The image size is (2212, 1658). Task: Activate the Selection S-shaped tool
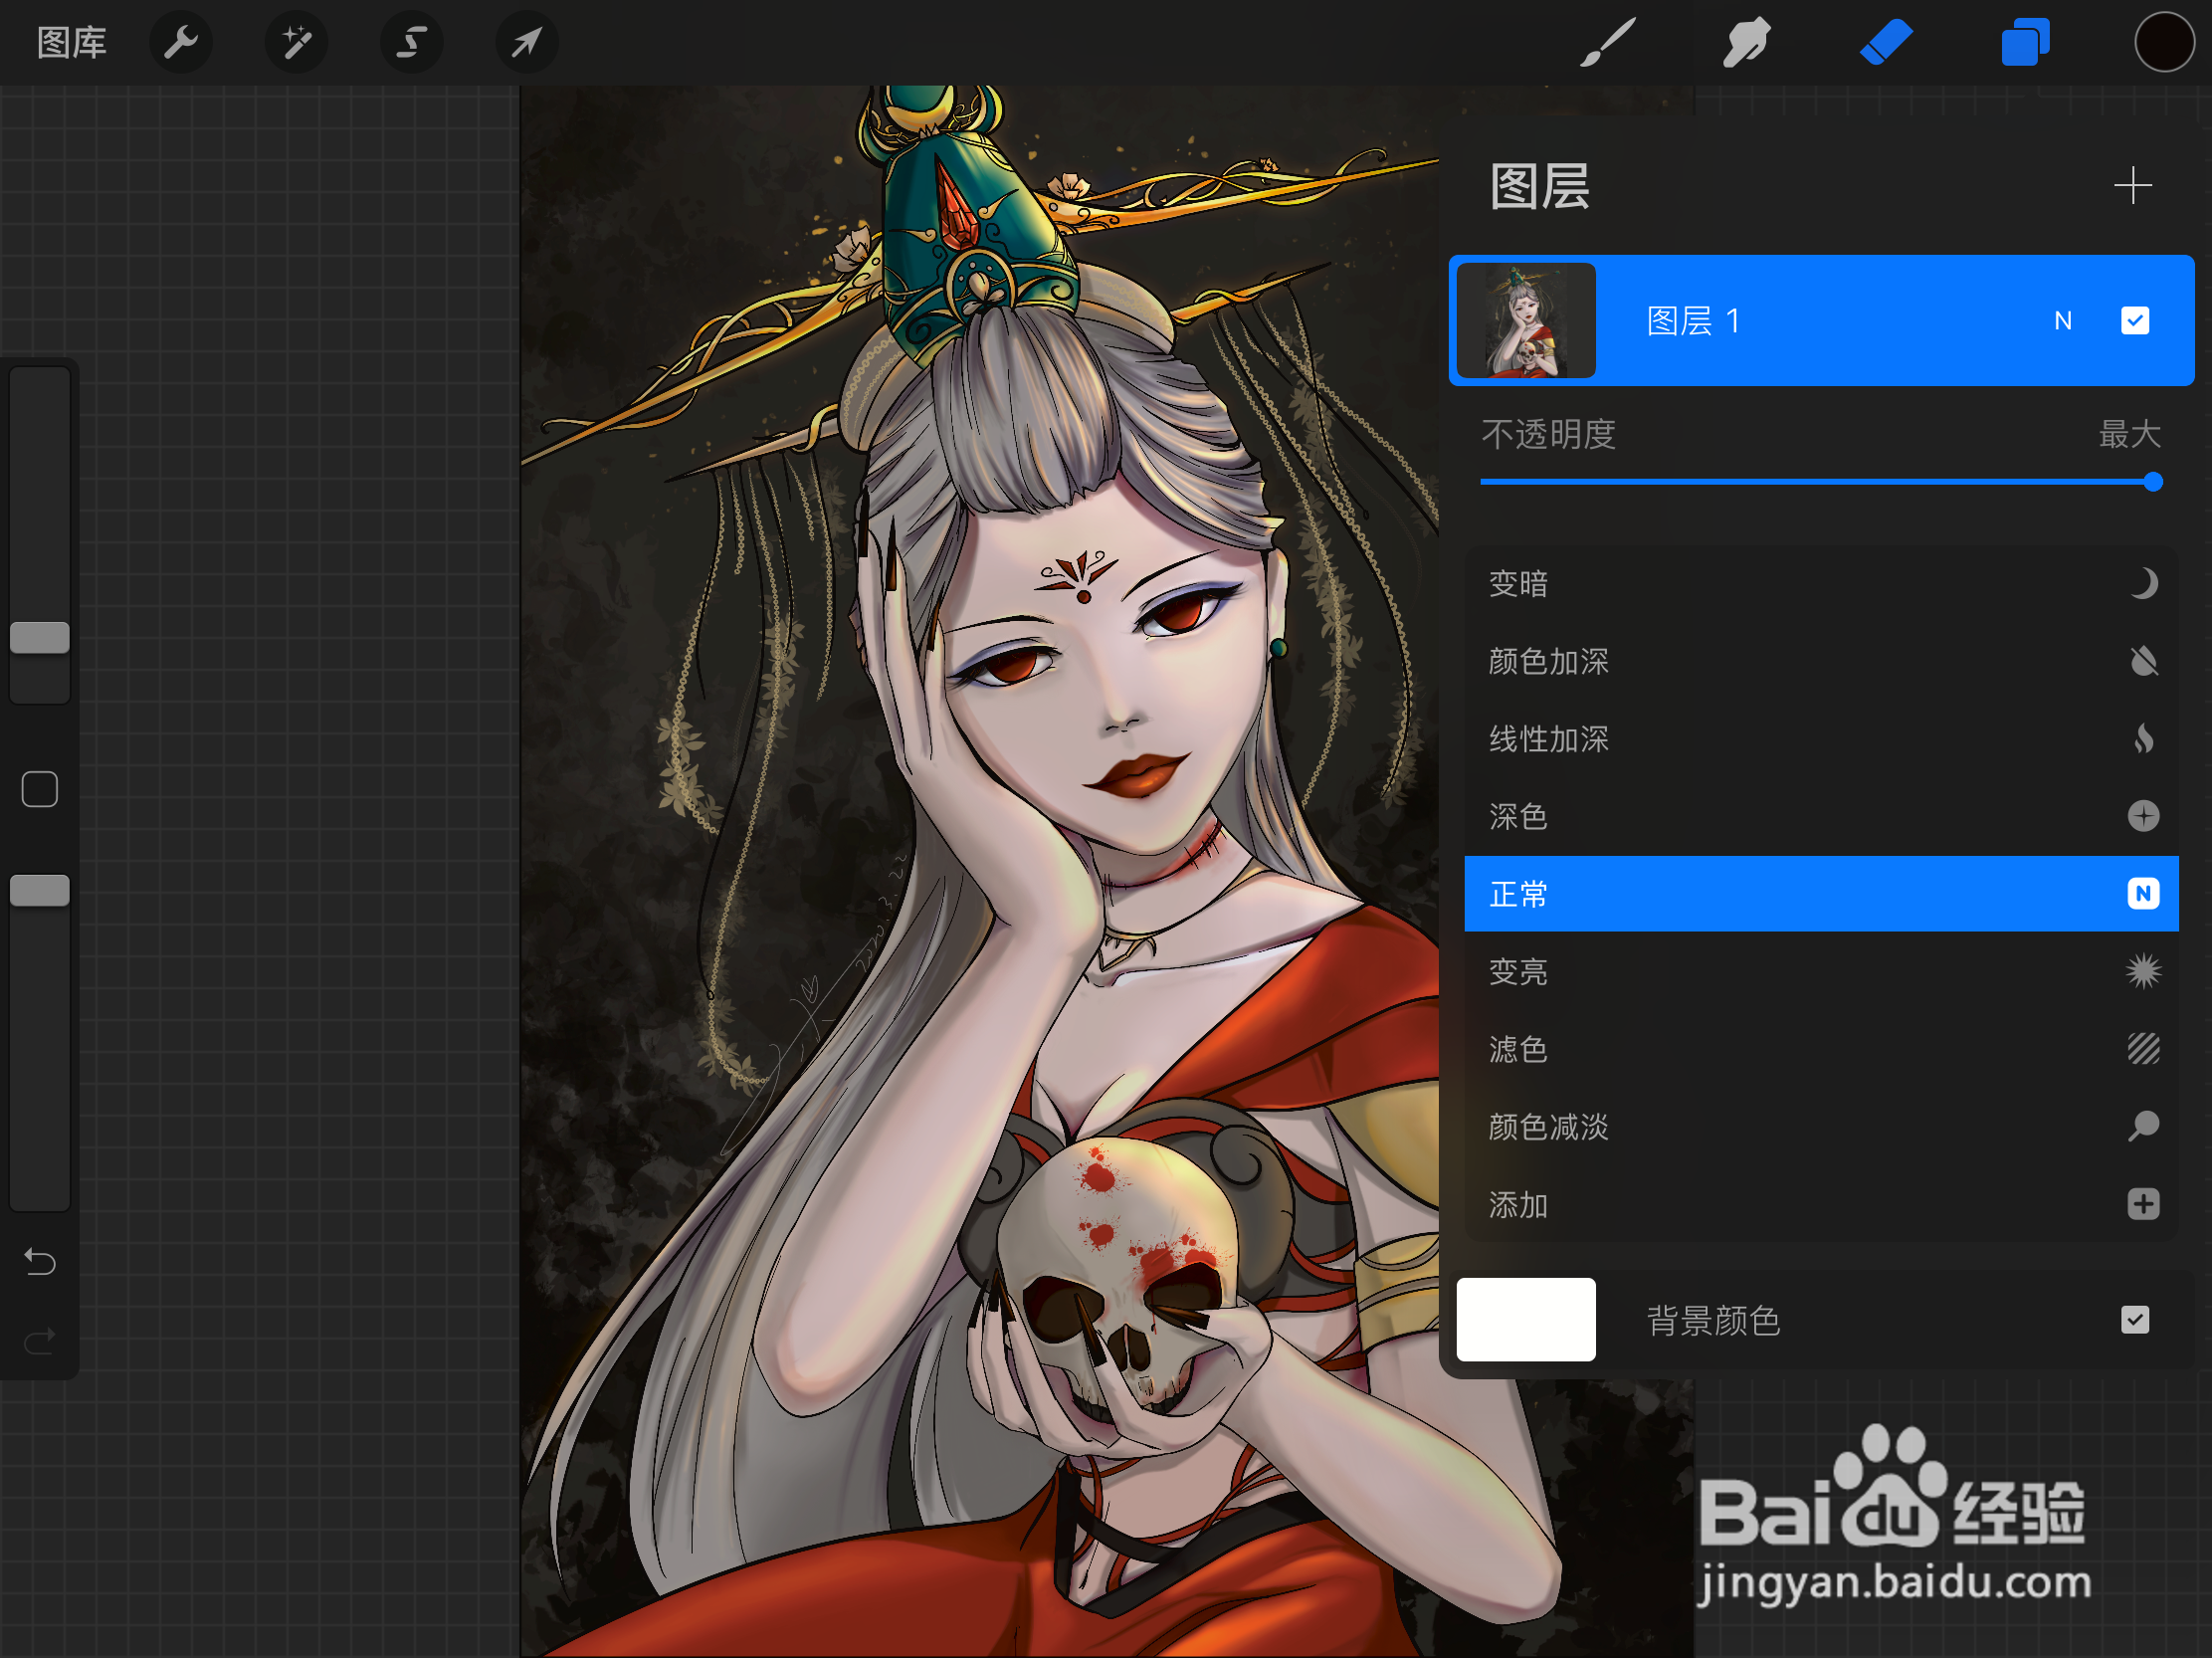point(411,43)
